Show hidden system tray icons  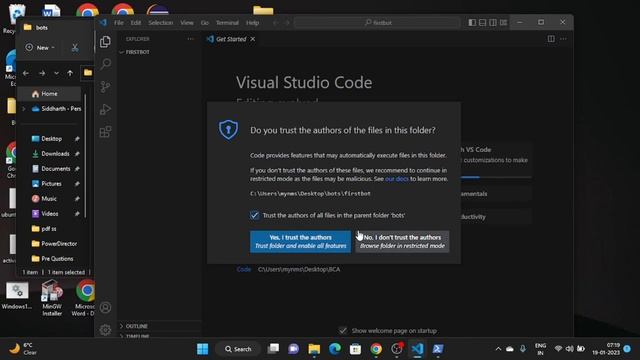tap(498, 349)
